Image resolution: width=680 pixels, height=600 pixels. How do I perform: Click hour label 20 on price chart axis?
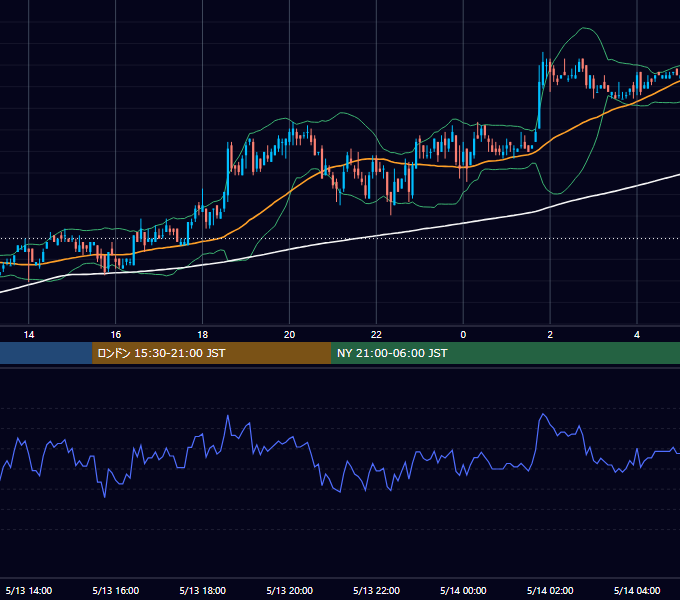289,335
